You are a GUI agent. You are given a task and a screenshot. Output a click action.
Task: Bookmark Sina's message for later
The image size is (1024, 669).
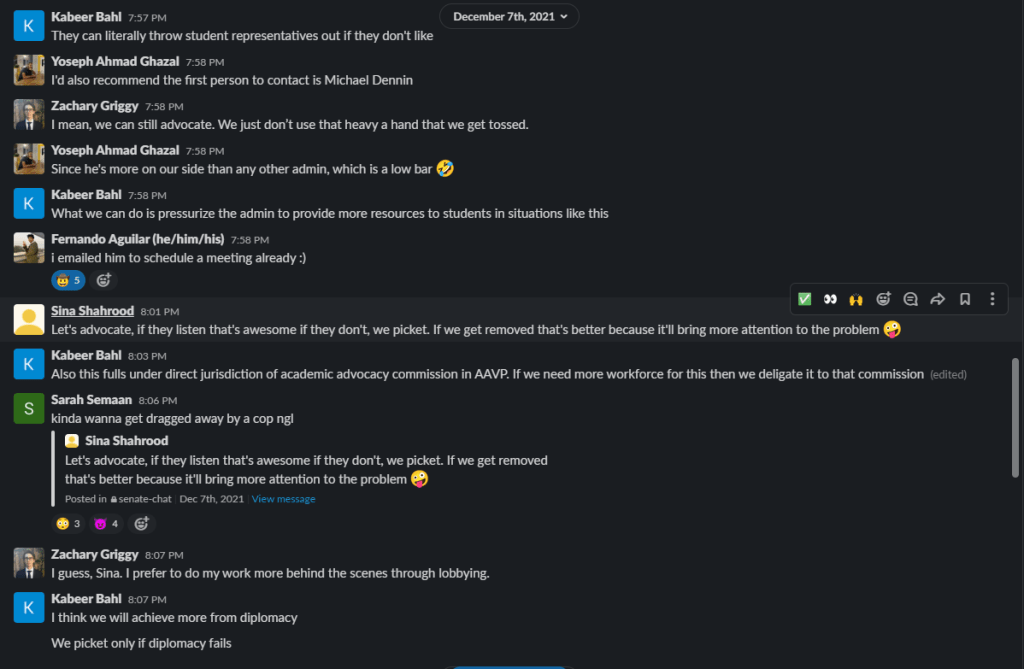(965, 299)
